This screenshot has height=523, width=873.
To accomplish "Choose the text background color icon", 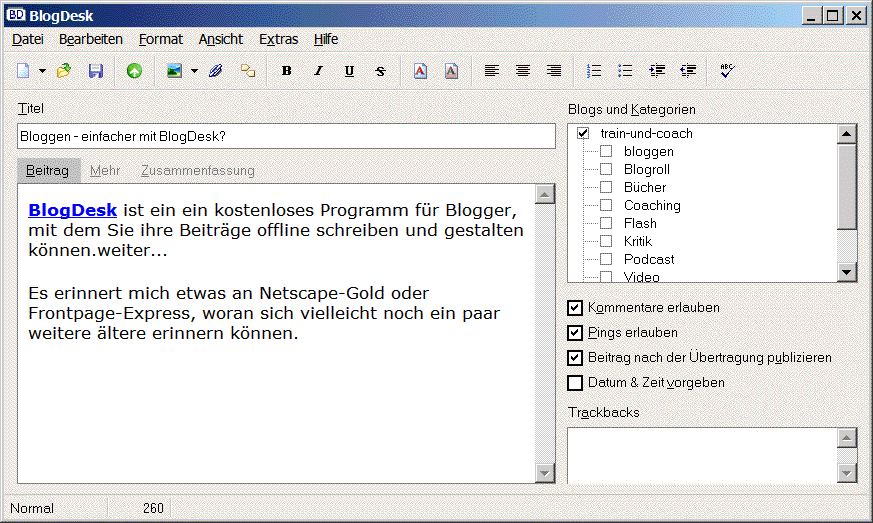I will [x=452, y=71].
